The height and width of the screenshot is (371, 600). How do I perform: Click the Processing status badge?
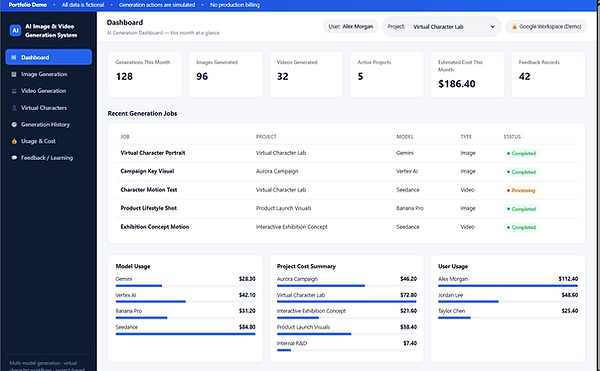pos(521,190)
